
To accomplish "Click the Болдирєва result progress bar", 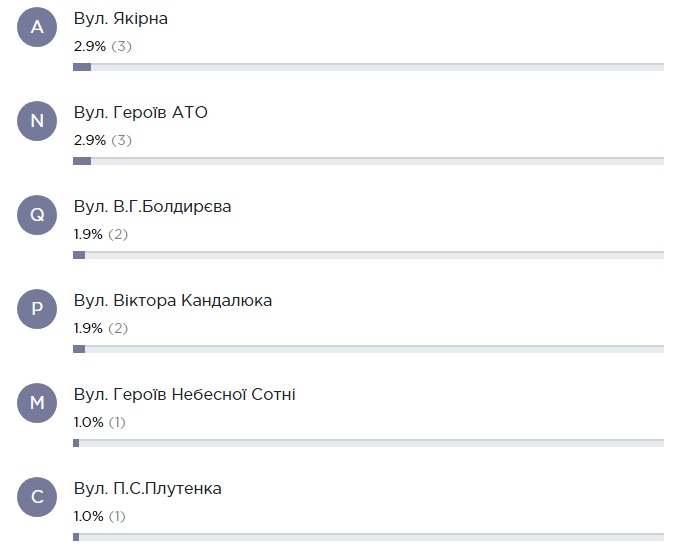I will click(368, 255).
